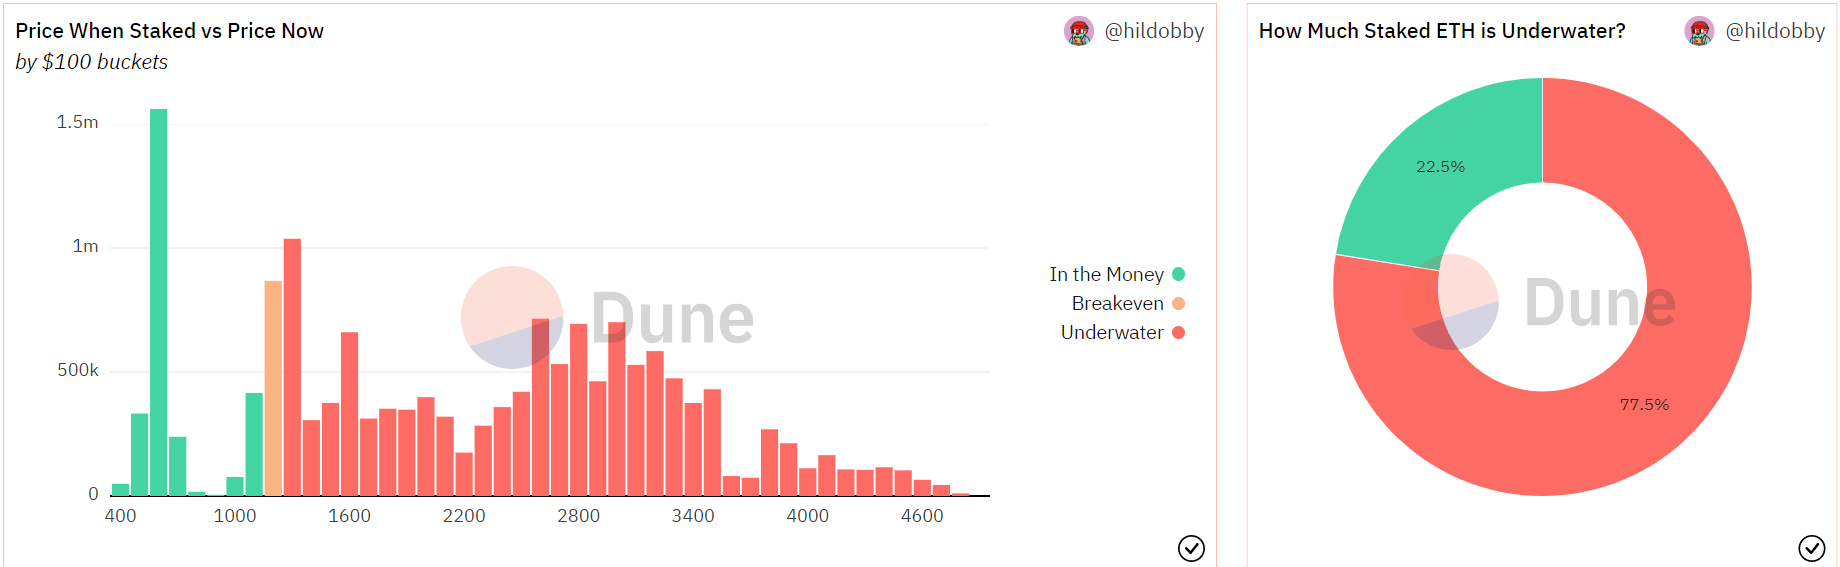Toggle In the Money legend series
This screenshot has width=1840, height=567.
(x=1117, y=274)
